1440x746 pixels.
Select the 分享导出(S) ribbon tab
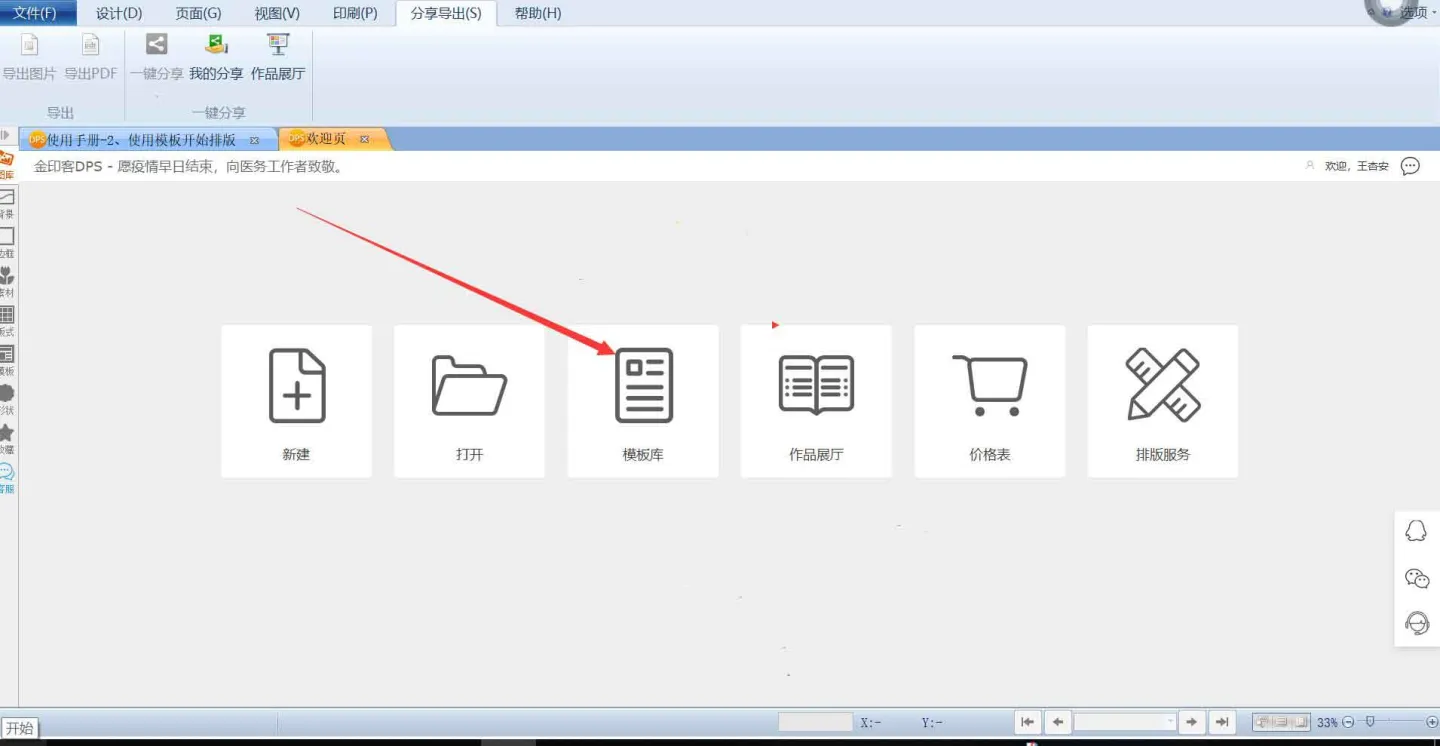[446, 13]
